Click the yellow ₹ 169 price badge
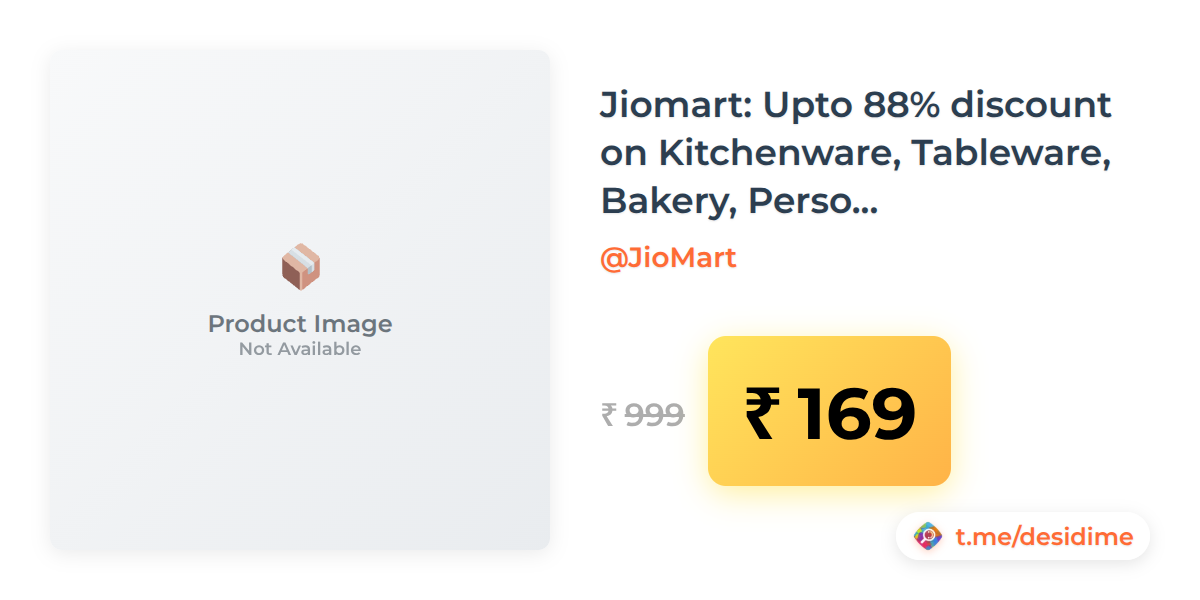 tap(829, 411)
